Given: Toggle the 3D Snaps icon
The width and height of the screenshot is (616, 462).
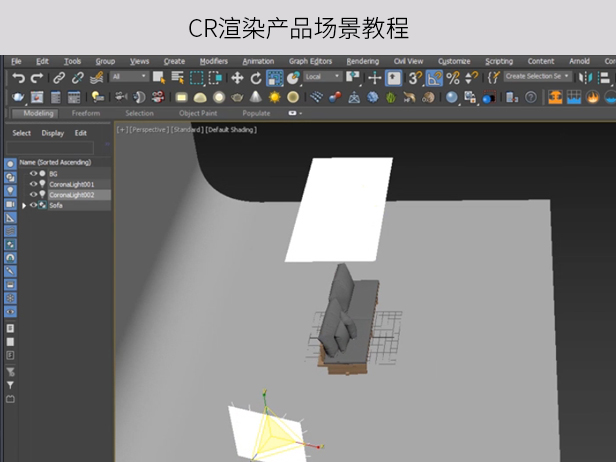Looking at the screenshot, I should coord(415,77).
